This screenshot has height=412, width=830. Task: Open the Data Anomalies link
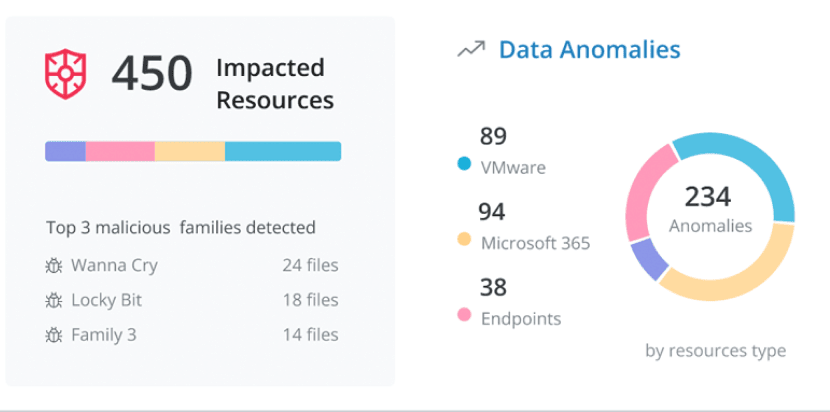pos(589,50)
